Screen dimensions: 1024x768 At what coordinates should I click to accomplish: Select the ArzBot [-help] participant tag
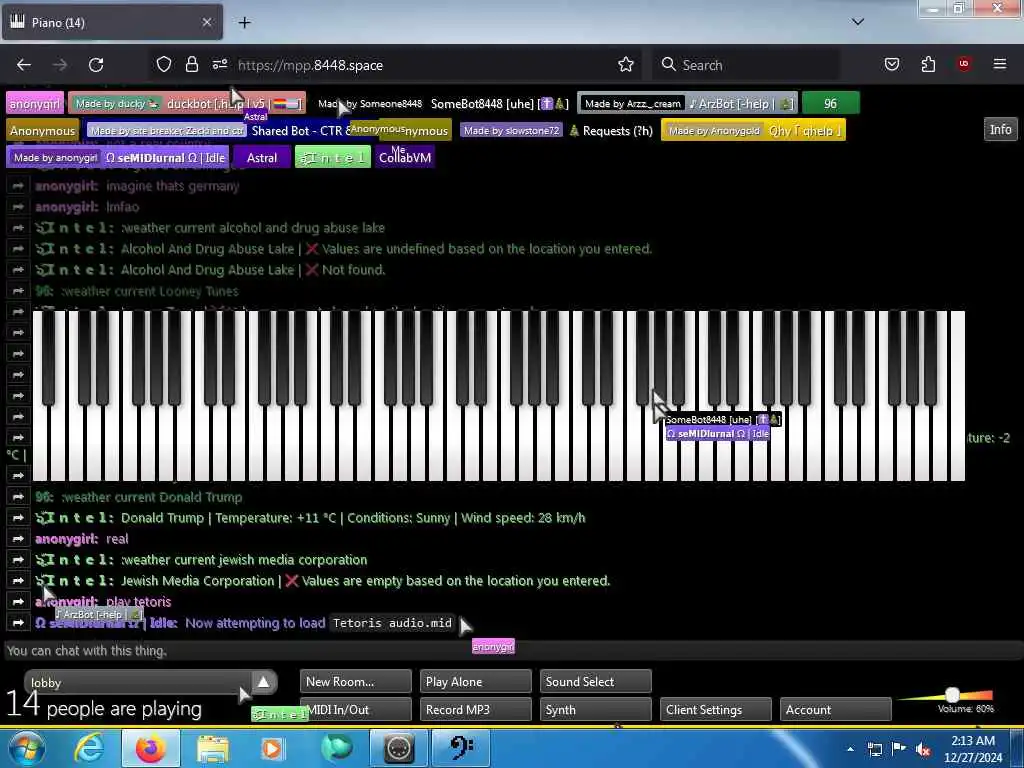pyautogui.click(x=687, y=103)
